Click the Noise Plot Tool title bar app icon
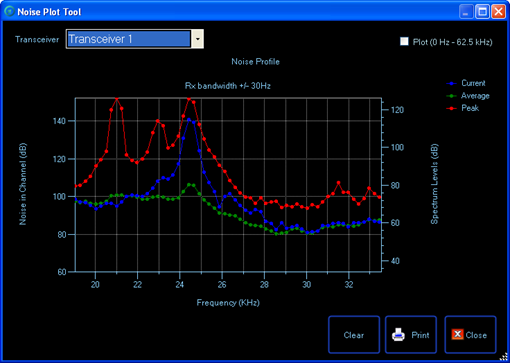Image resolution: width=510 pixels, height=363 pixels. (x=9, y=11)
